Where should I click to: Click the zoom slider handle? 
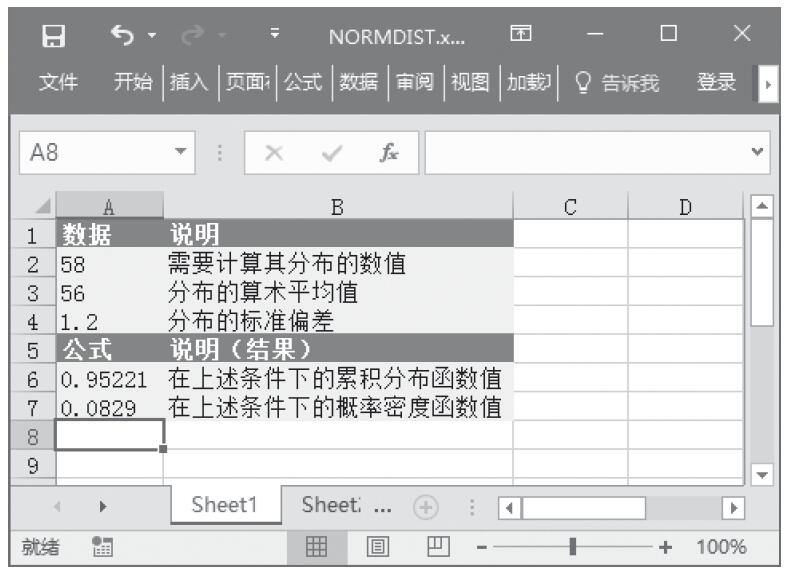tap(572, 547)
